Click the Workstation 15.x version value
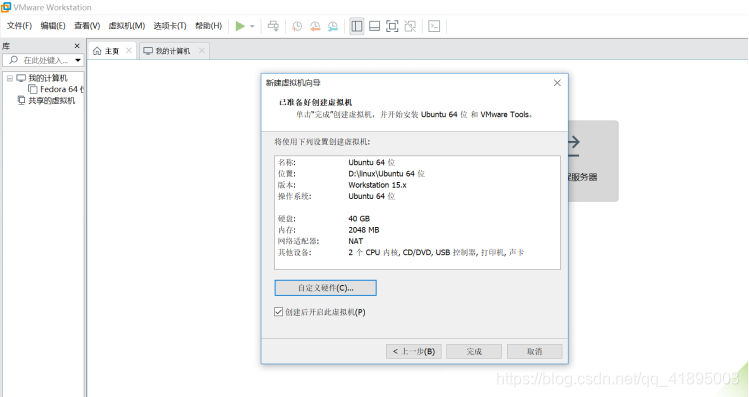 tap(377, 185)
